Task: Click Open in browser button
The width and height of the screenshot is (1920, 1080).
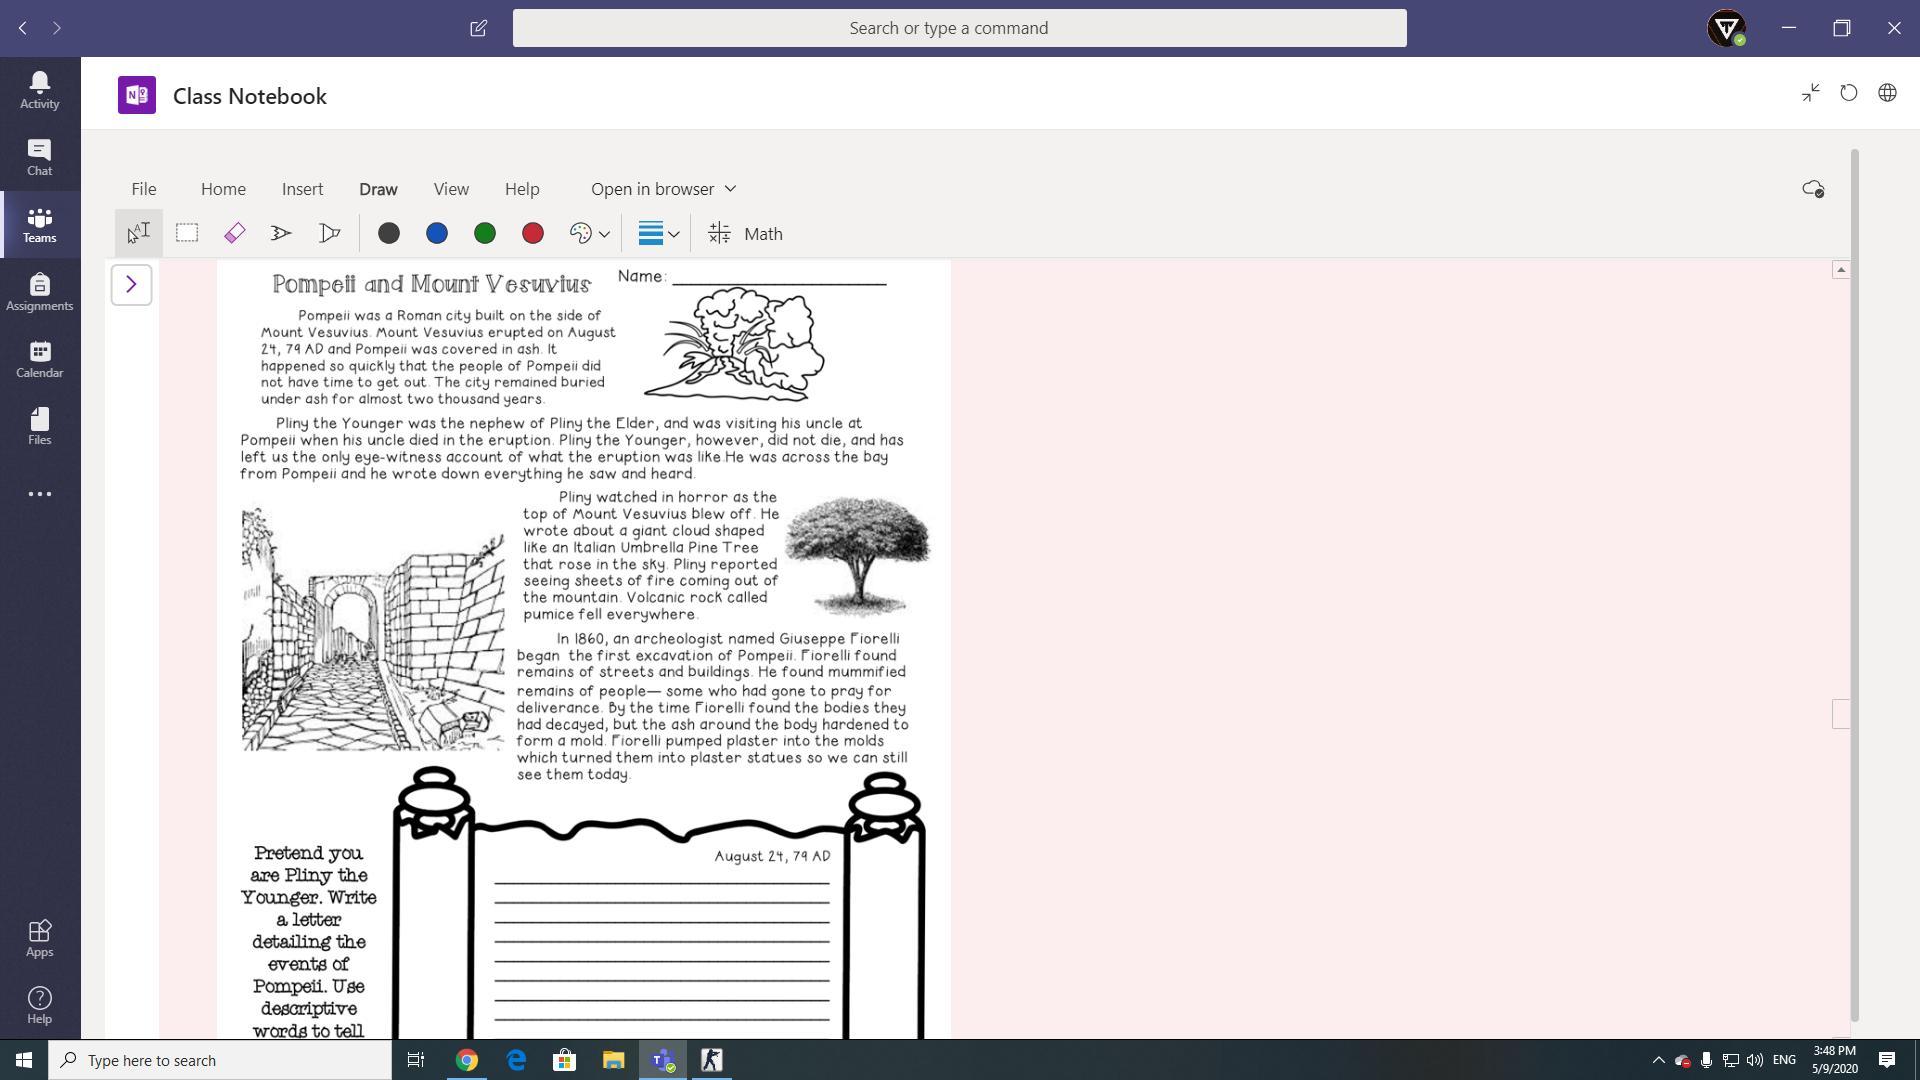Action: click(662, 189)
